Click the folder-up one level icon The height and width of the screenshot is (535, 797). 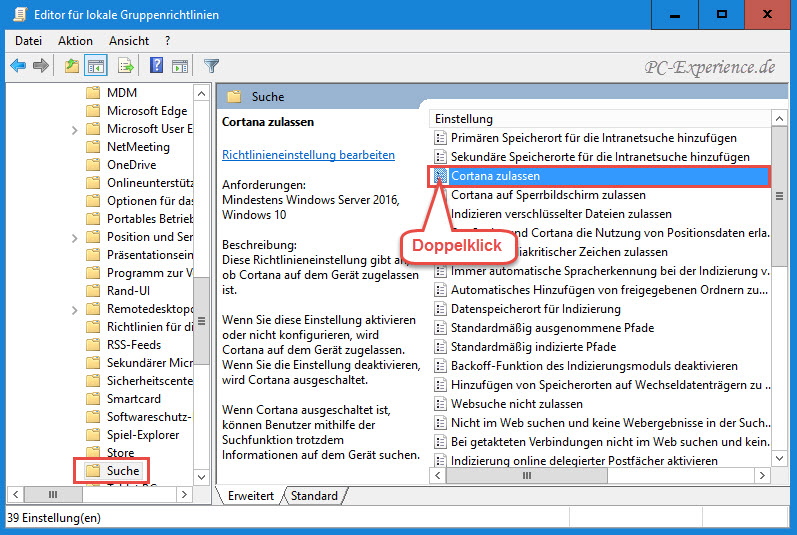click(x=72, y=66)
